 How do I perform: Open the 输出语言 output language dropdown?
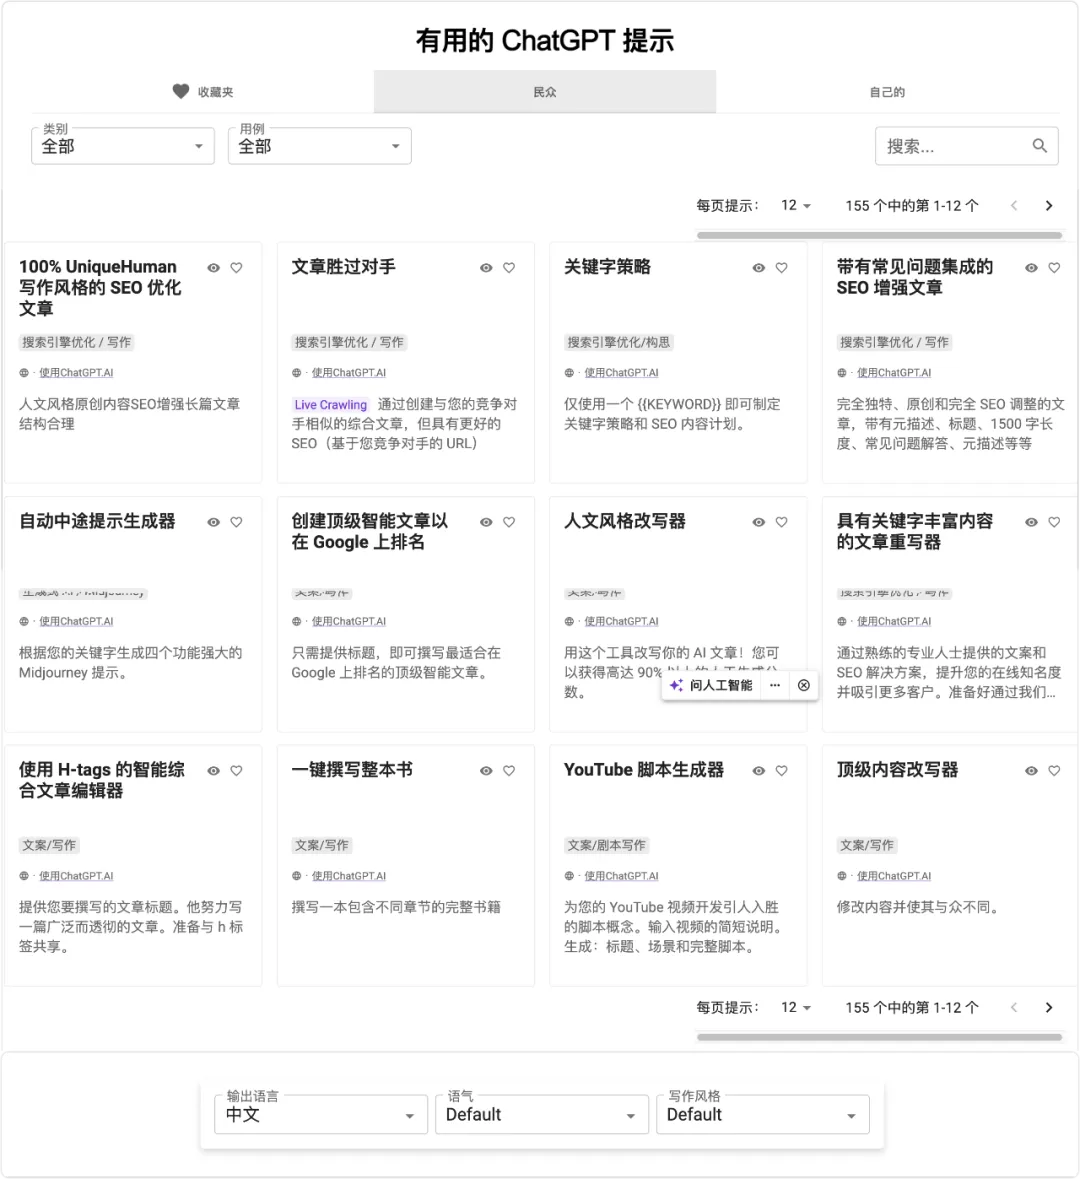coord(321,1114)
